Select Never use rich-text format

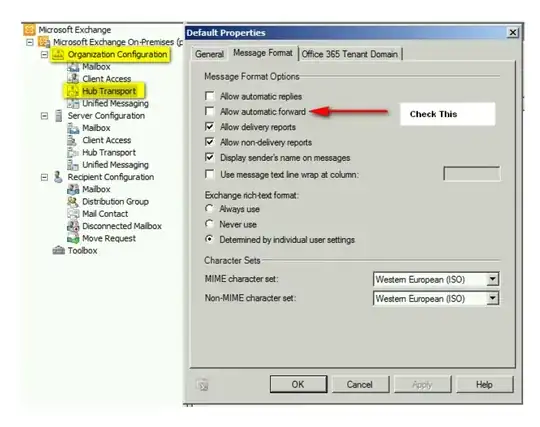(x=209, y=224)
